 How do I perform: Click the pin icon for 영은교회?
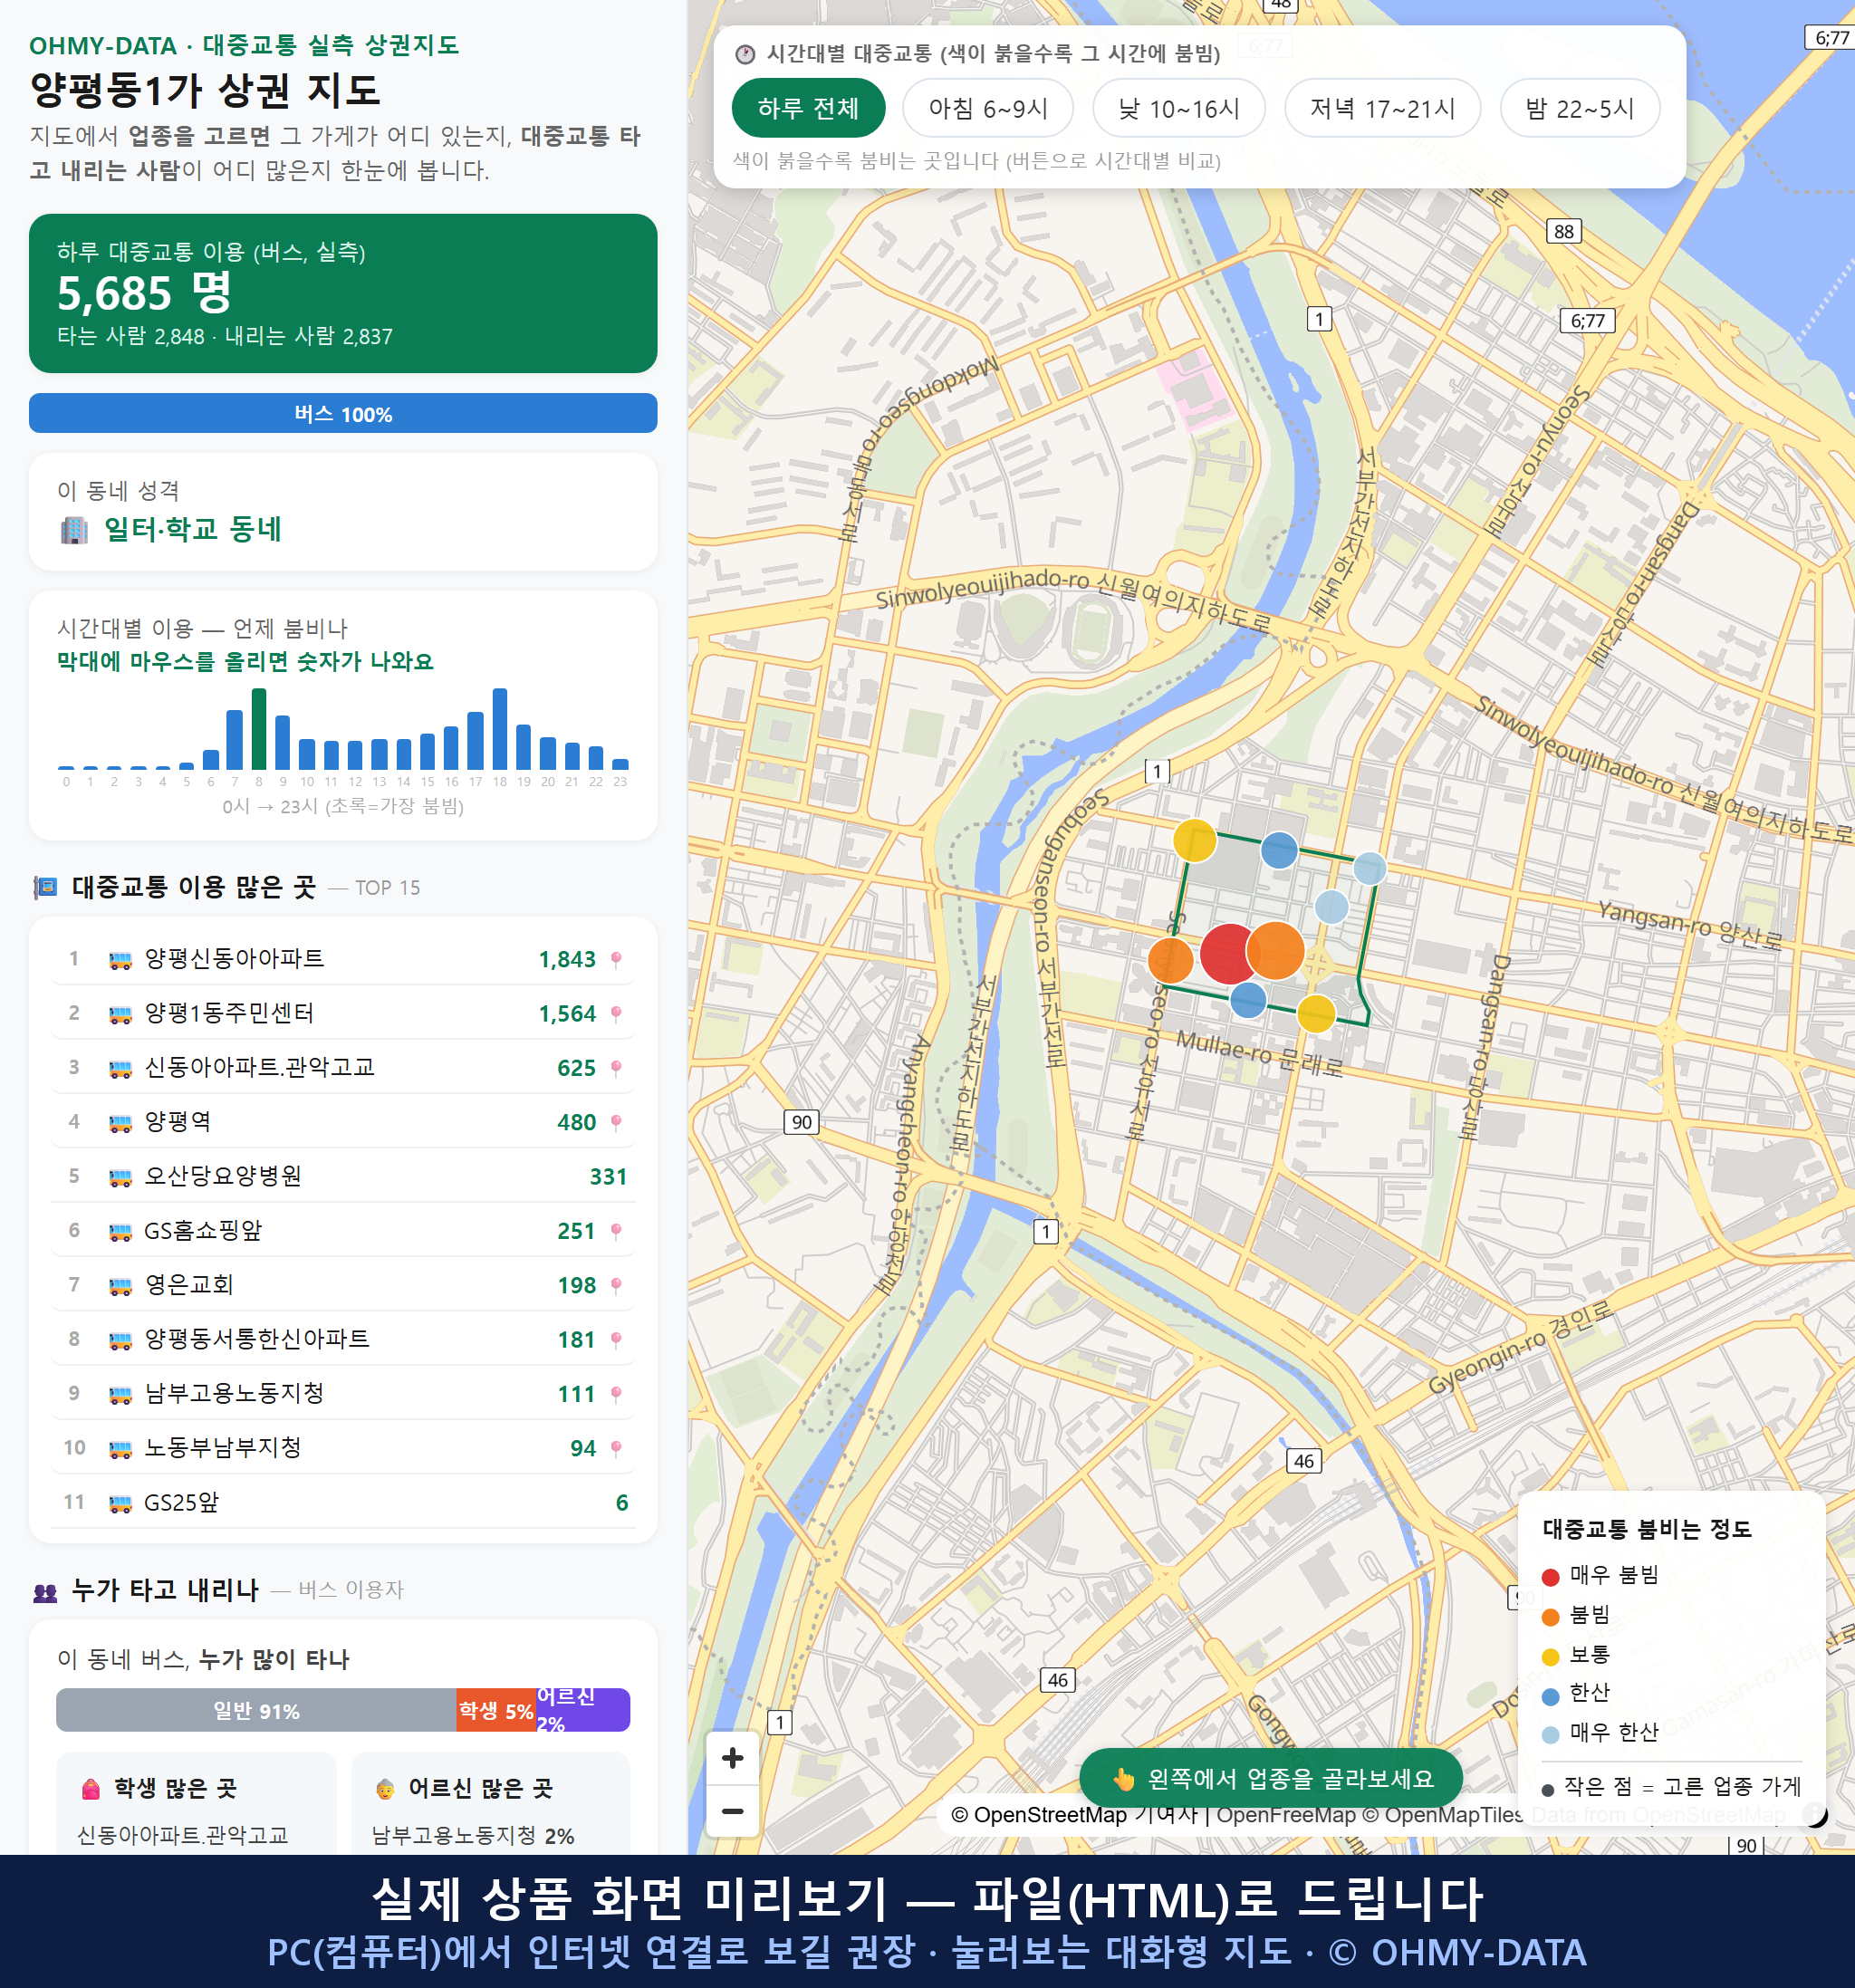(616, 1285)
